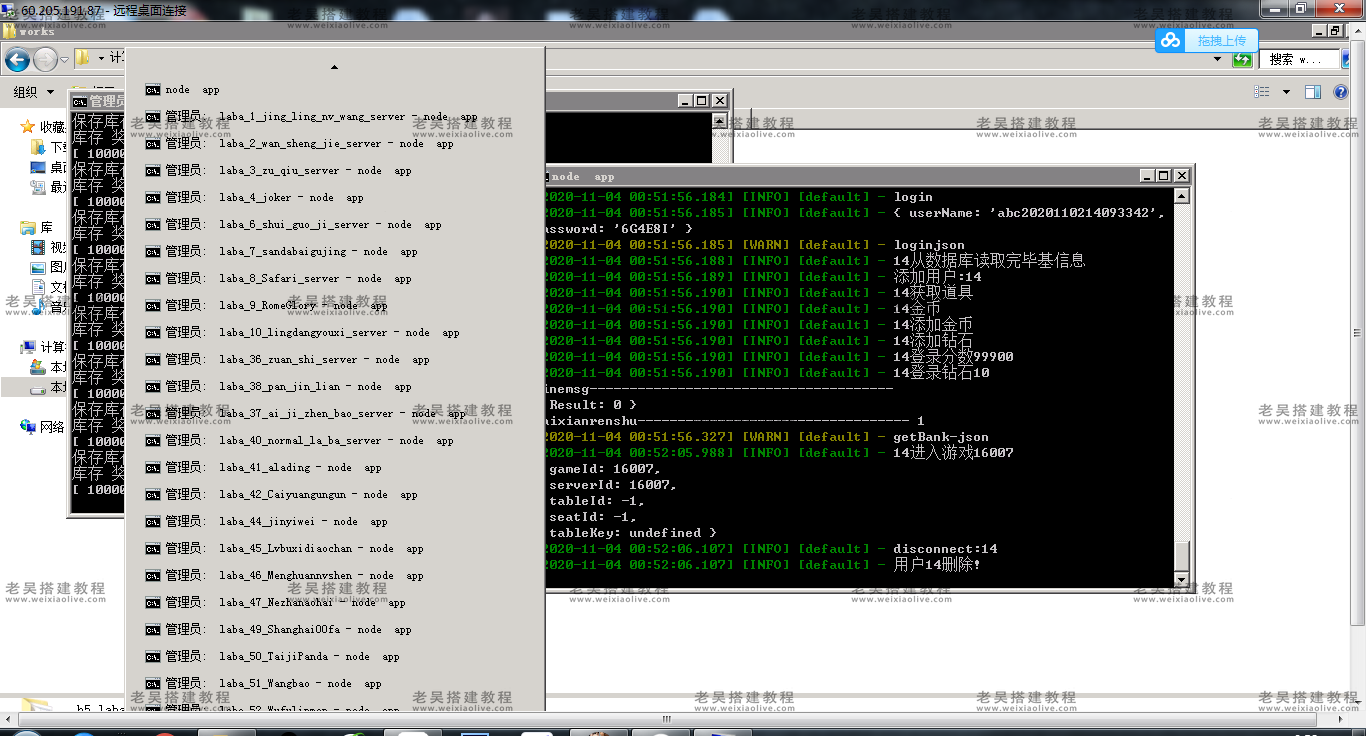Click node app console's scrollbar down arrow
The image size is (1366, 736).
1181,580
